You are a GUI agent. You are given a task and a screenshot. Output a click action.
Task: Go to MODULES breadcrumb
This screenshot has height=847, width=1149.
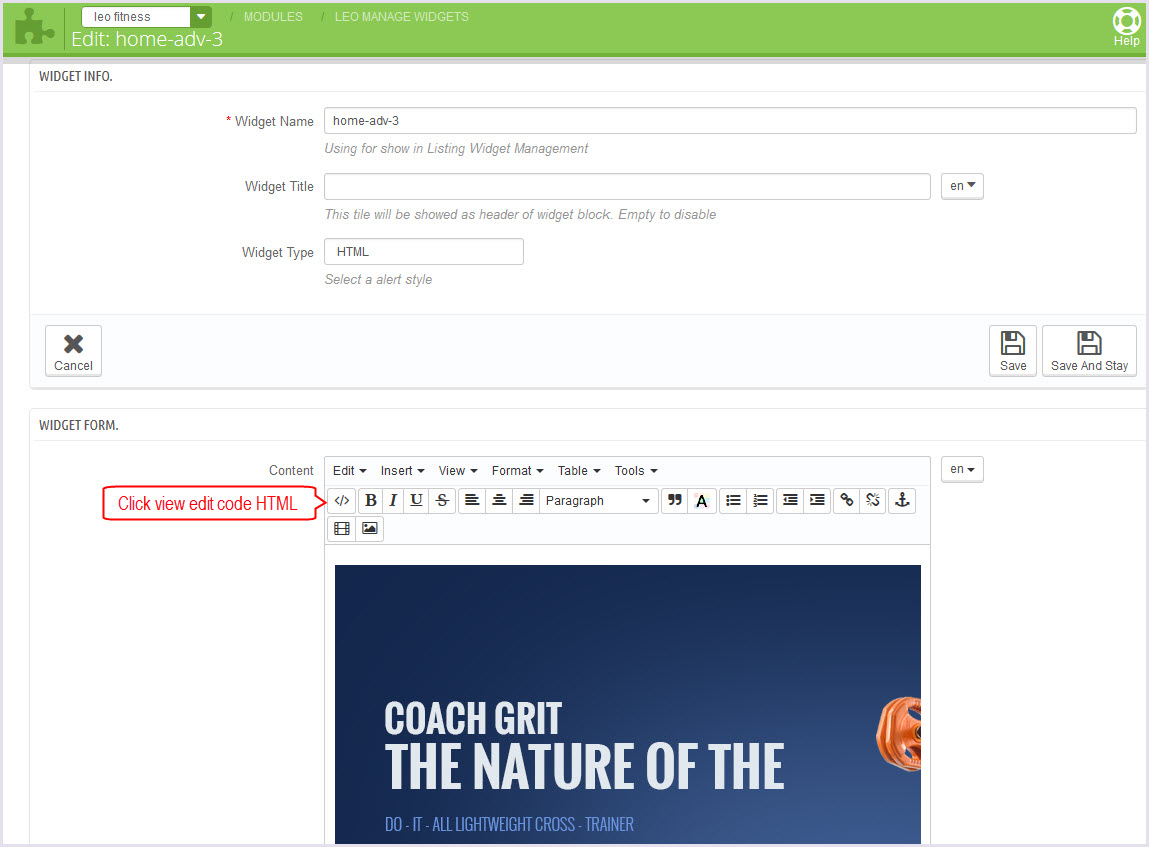pyautogui.click(x=273, y=16)
